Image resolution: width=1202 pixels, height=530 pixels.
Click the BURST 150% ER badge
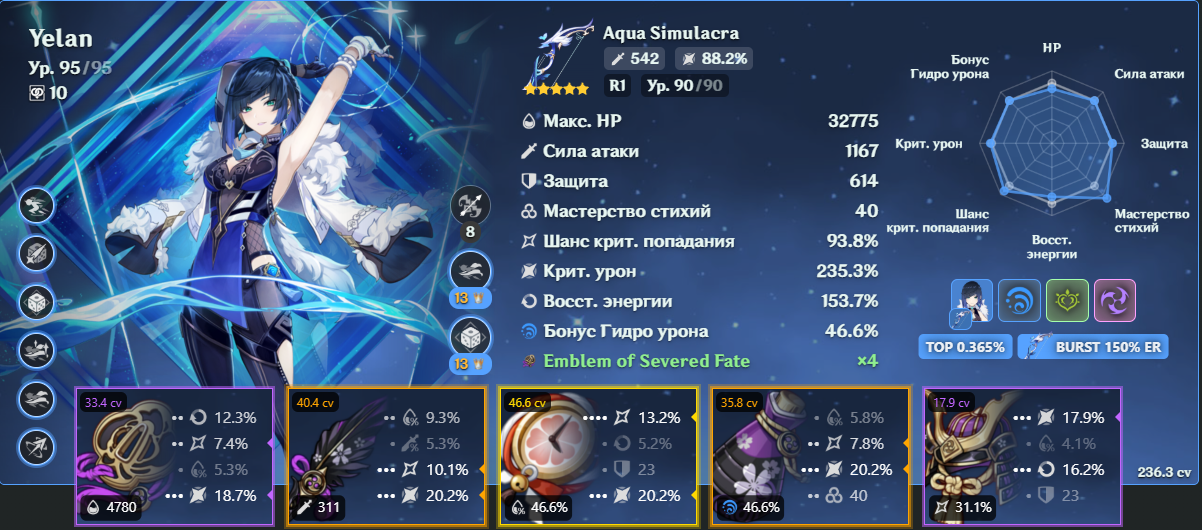pos(1093,346)
